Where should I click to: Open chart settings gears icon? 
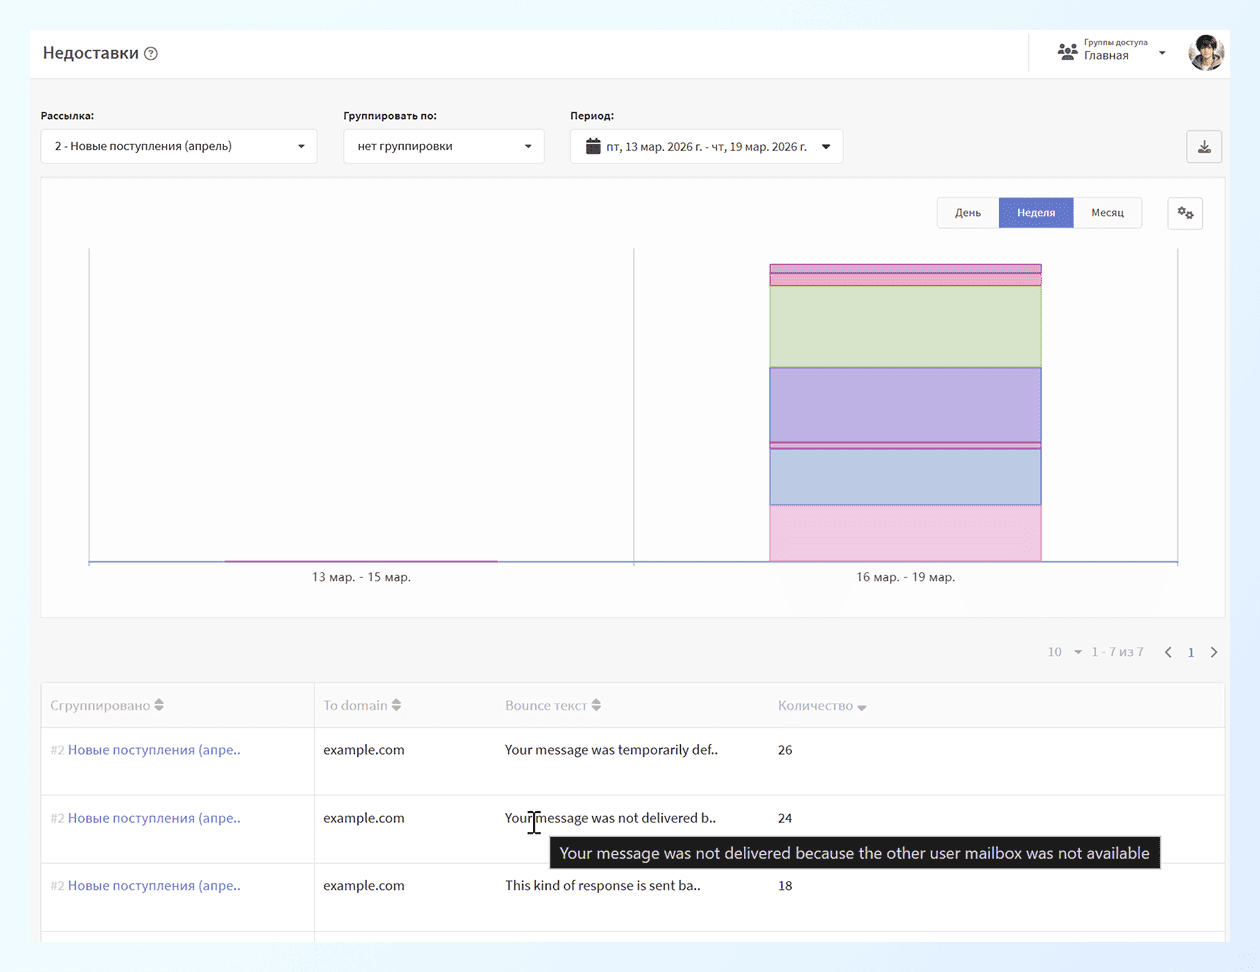pyautogui.click(x=1185, y=213)
